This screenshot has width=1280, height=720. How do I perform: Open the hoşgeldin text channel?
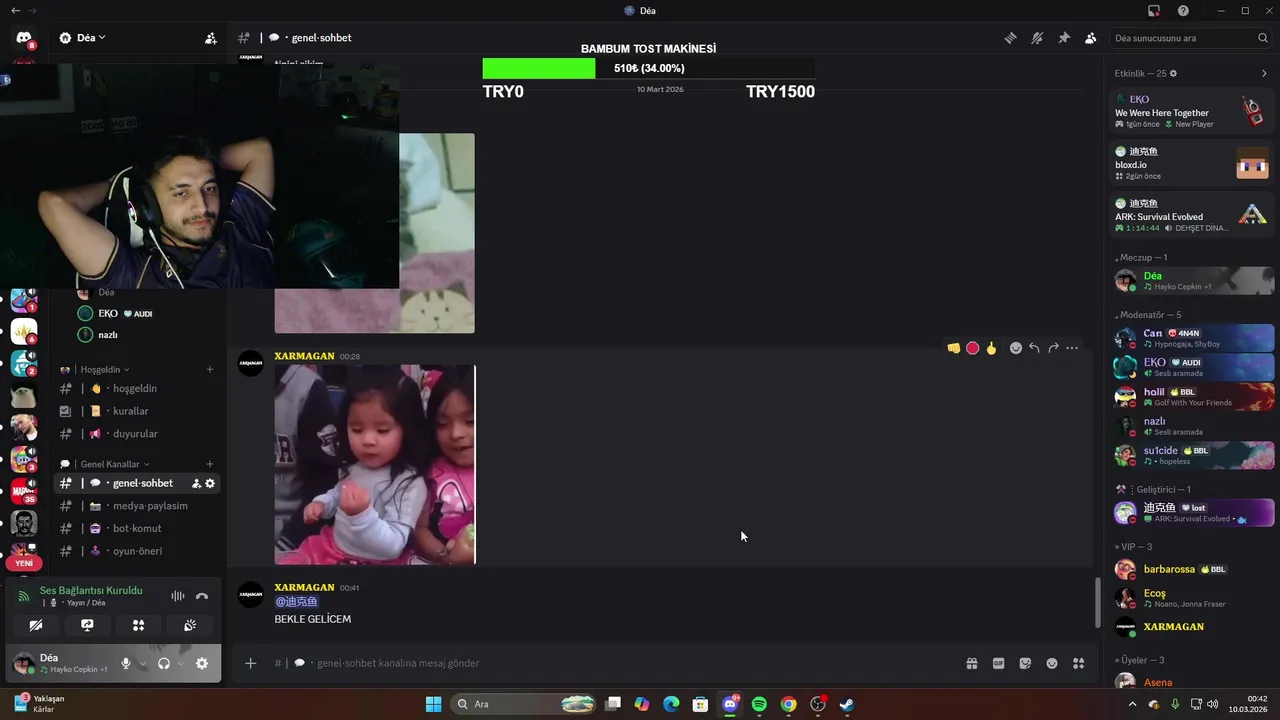[x=137, y=388]
